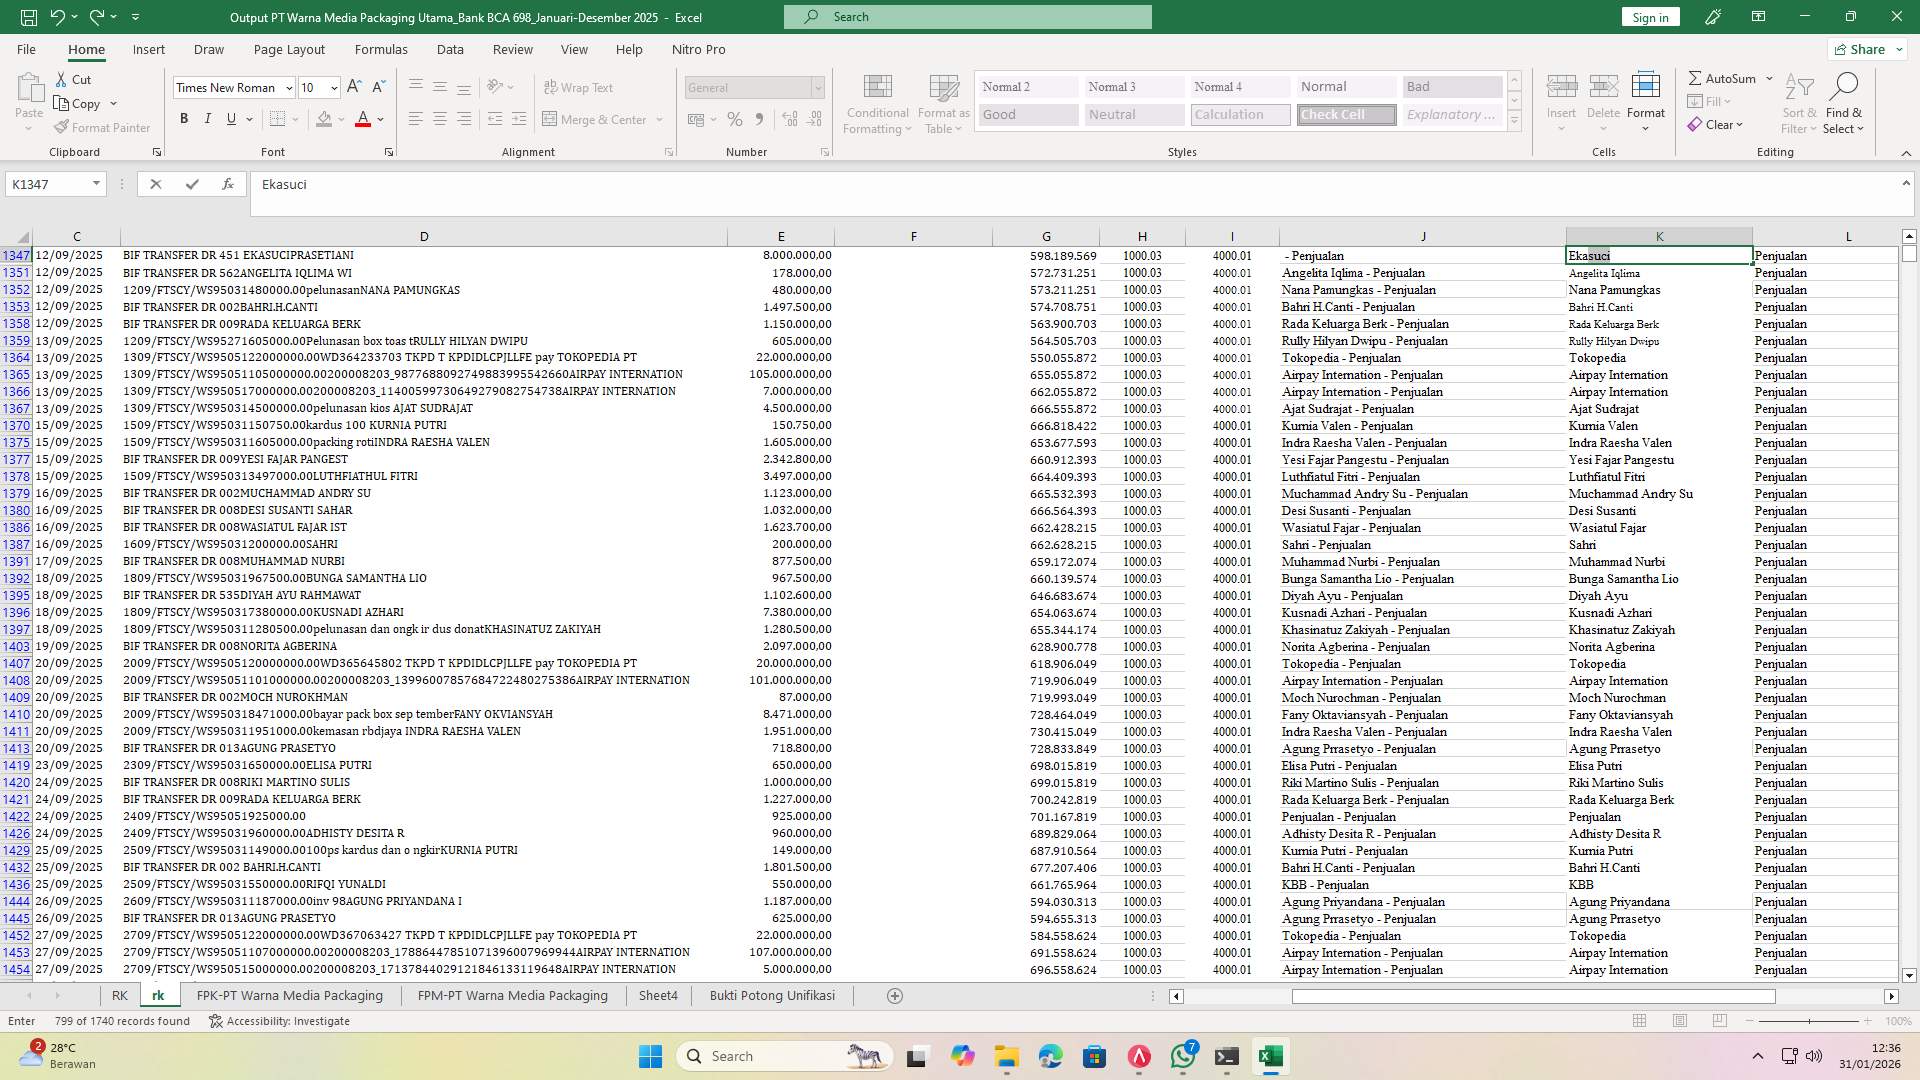Viewport: 1920px width, 1080px height.
Task: Apply Percent Style number format
Action: click(735, 118)
